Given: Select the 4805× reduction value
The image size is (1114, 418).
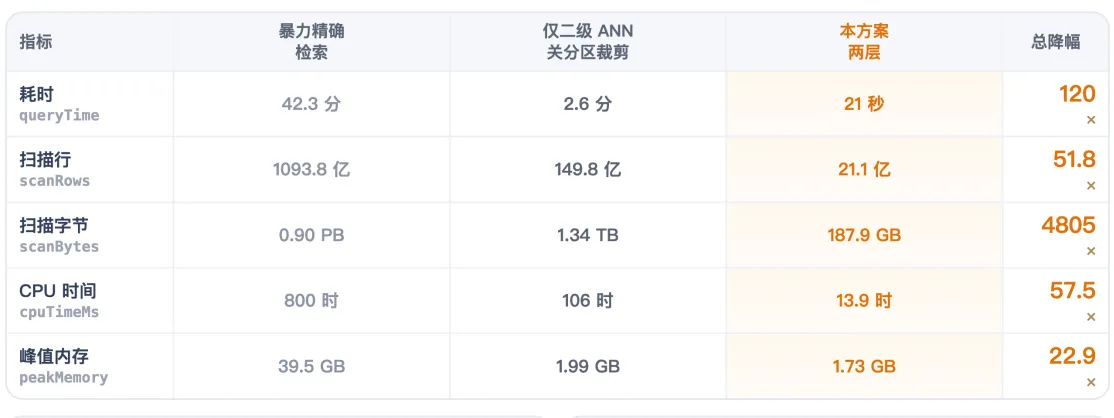Looking at the screenshot, I should pos(1069,235).
